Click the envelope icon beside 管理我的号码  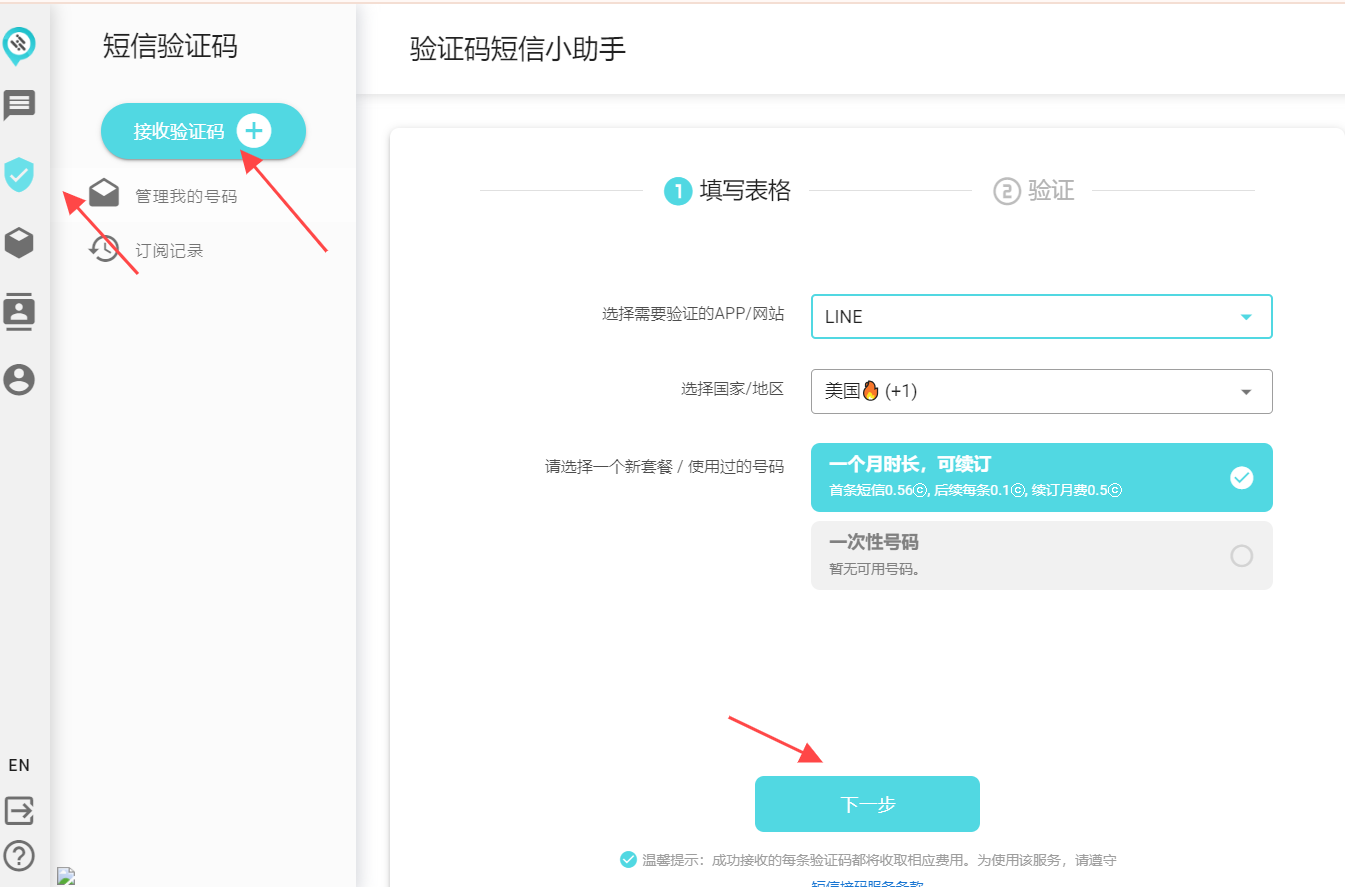[104, 194]
